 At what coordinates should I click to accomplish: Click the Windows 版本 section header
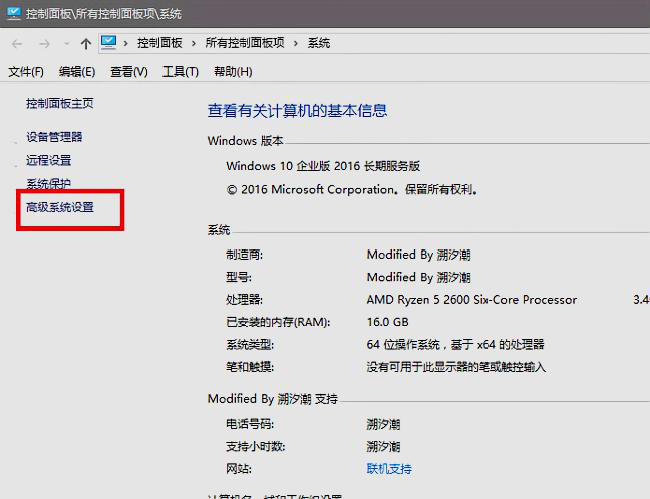tap(245, 141)
